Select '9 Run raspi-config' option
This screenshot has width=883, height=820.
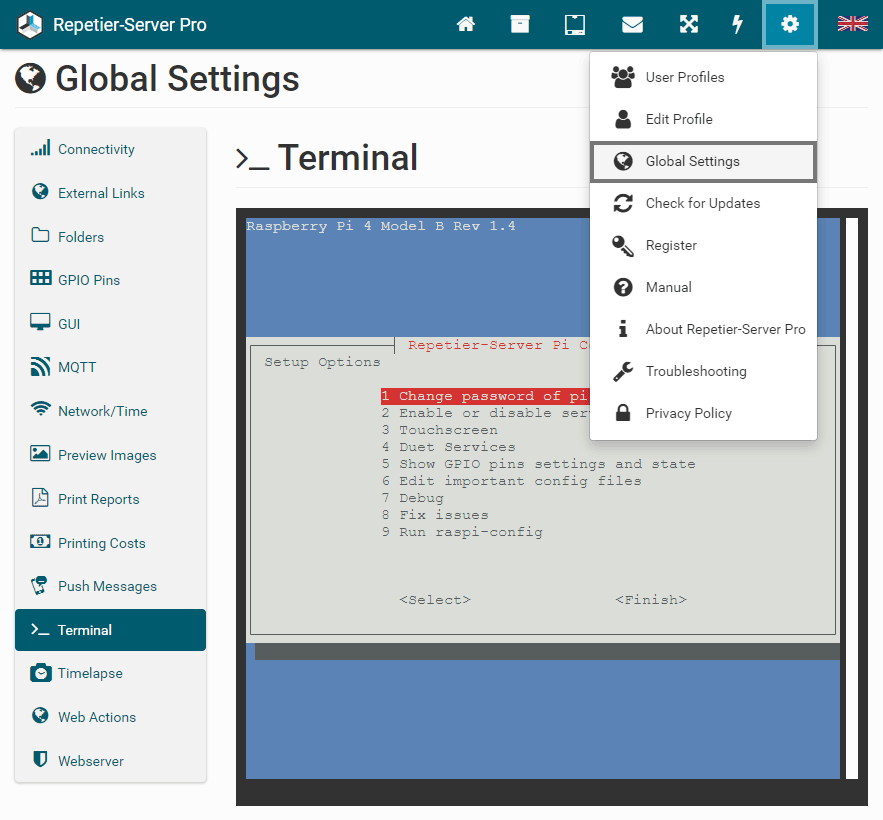point(462,532)
